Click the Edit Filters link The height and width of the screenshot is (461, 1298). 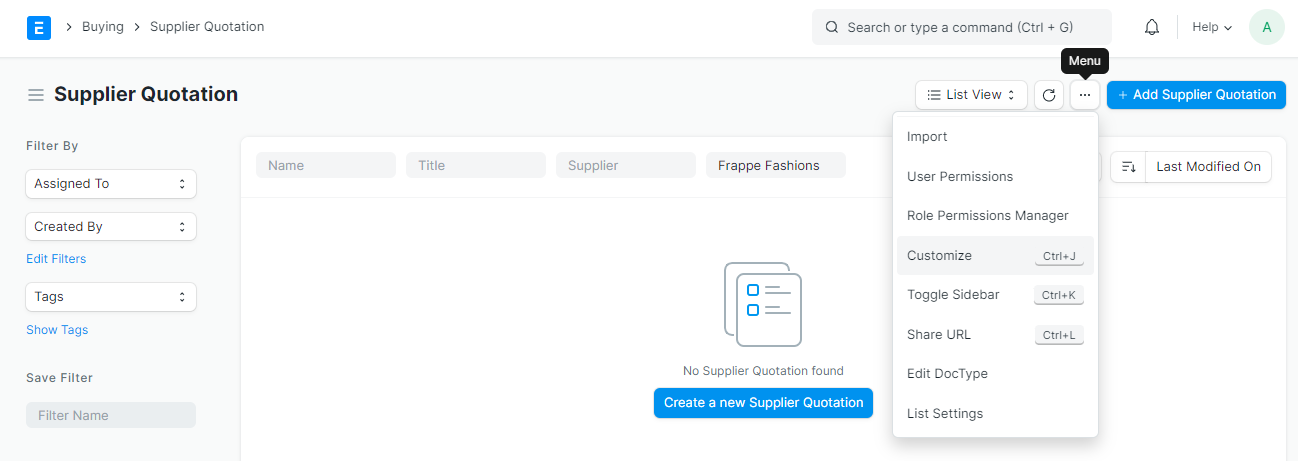click(56, 259)
